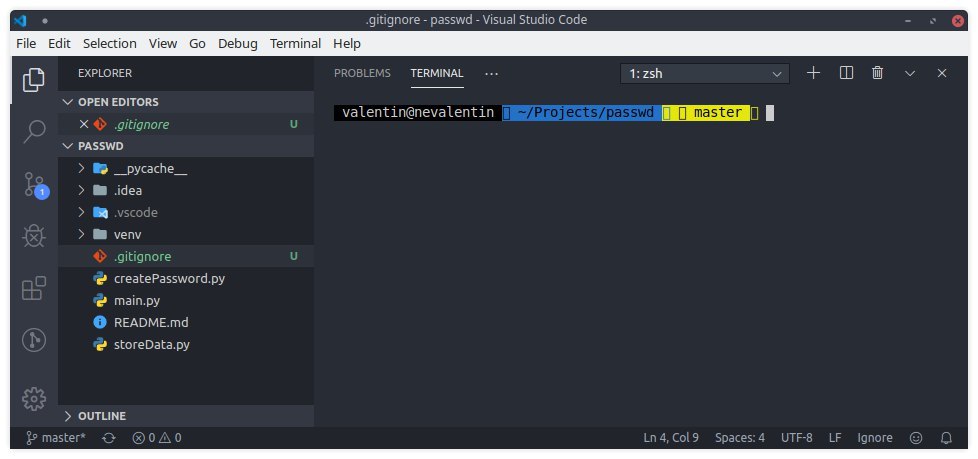Change encoding via UTF-8

coord(796,438)
